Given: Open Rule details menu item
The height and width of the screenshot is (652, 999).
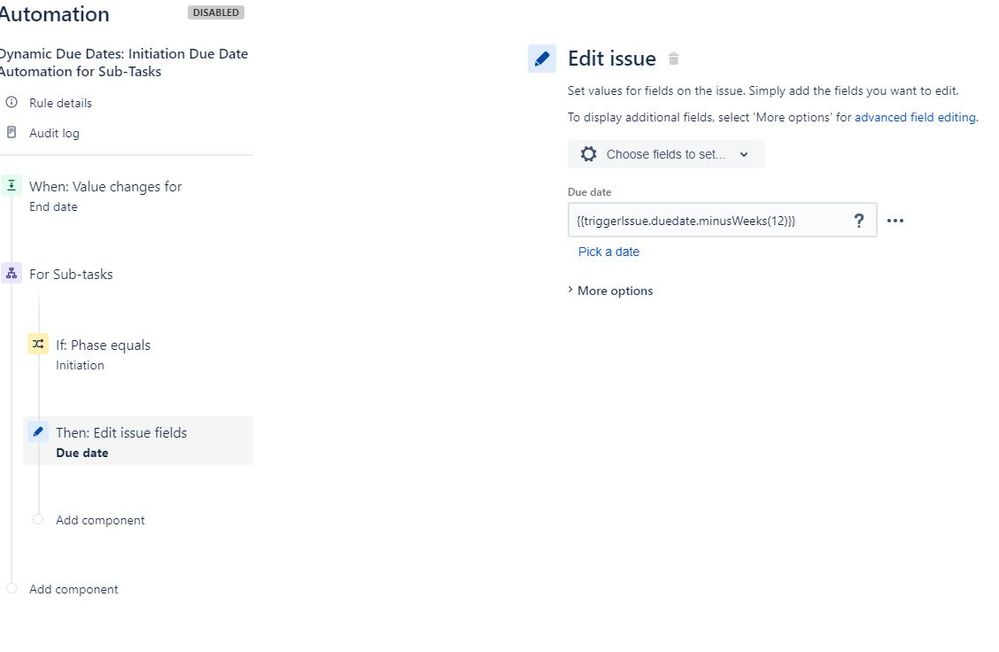Looking at the screenshot, I should click(61, 103).
